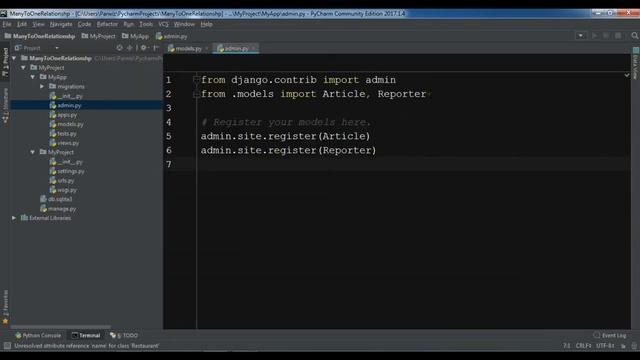Open the Terminal tool window
Screen dimensions: 640x360
[x=86, y=336]
